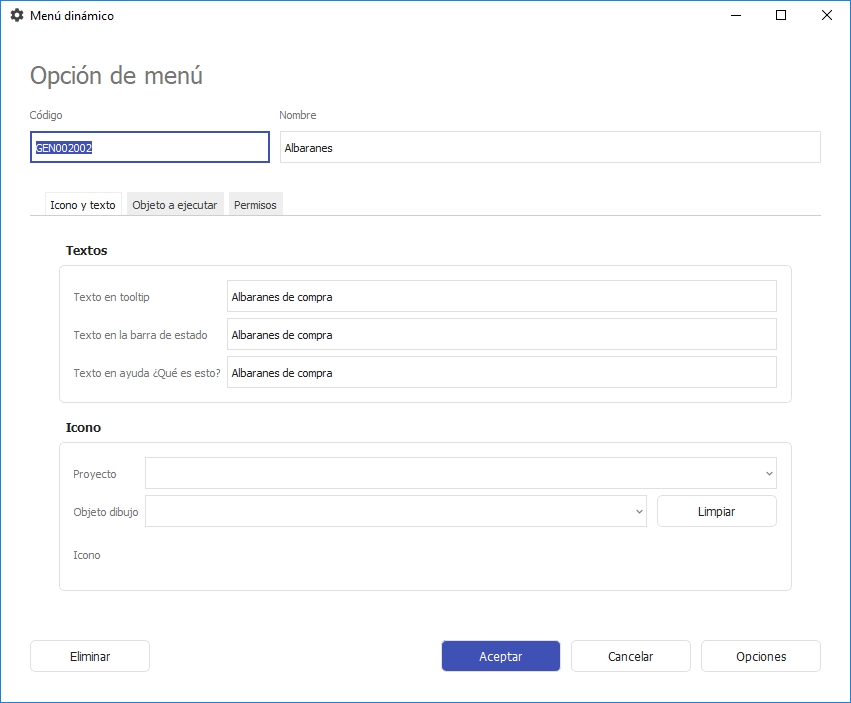Select the Texto en la barra de estado field
Image resolution: width=851 pixels, height=703 pixels.
point(501,334)
